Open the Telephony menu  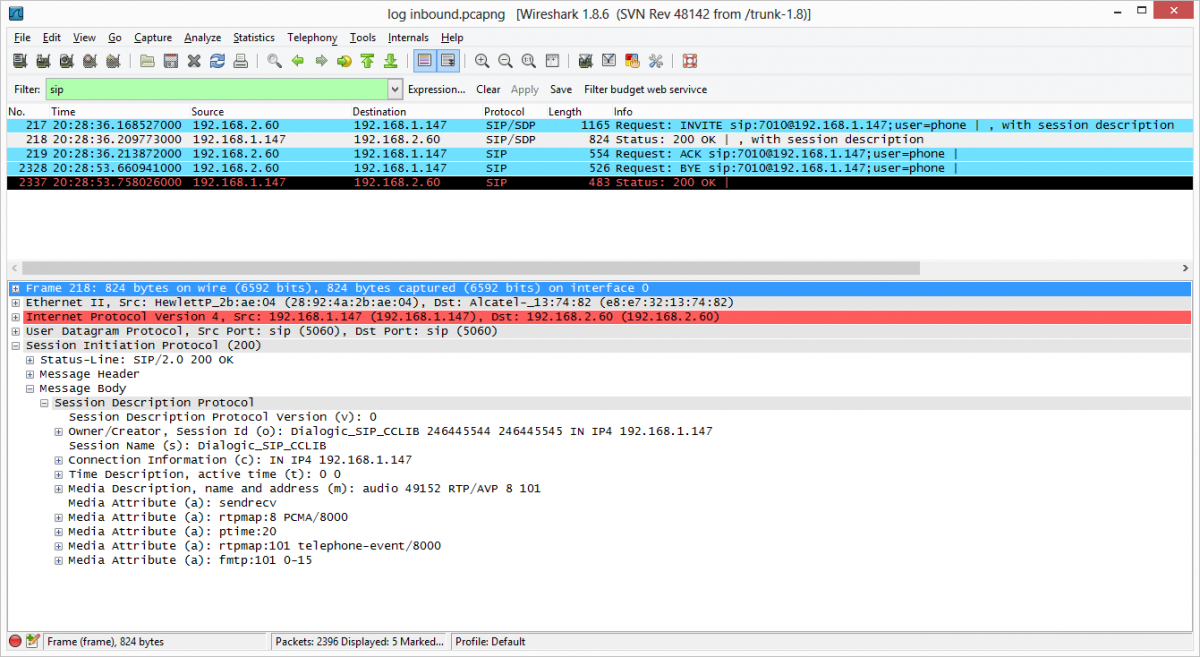312,38
